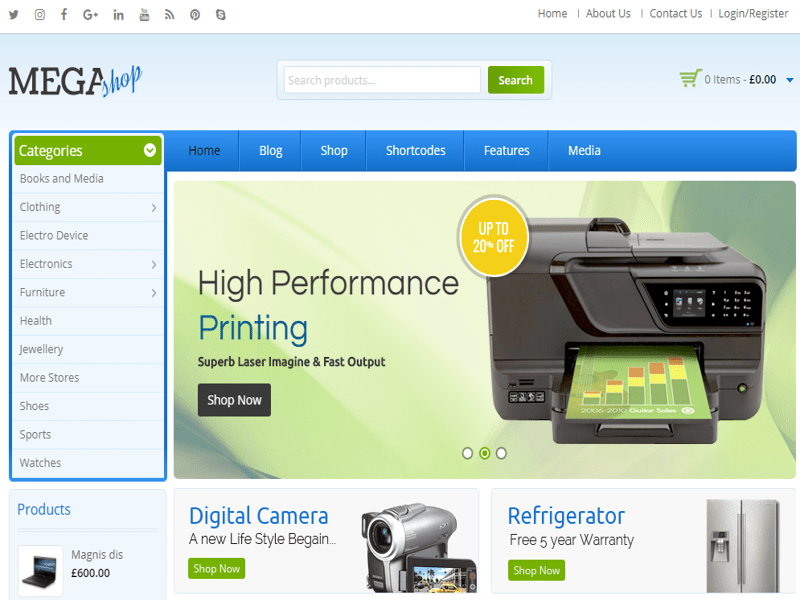Screen dimensions: 800x600
Task: Expand the Clothing category submenu arrow
Action: coord(153,208)
